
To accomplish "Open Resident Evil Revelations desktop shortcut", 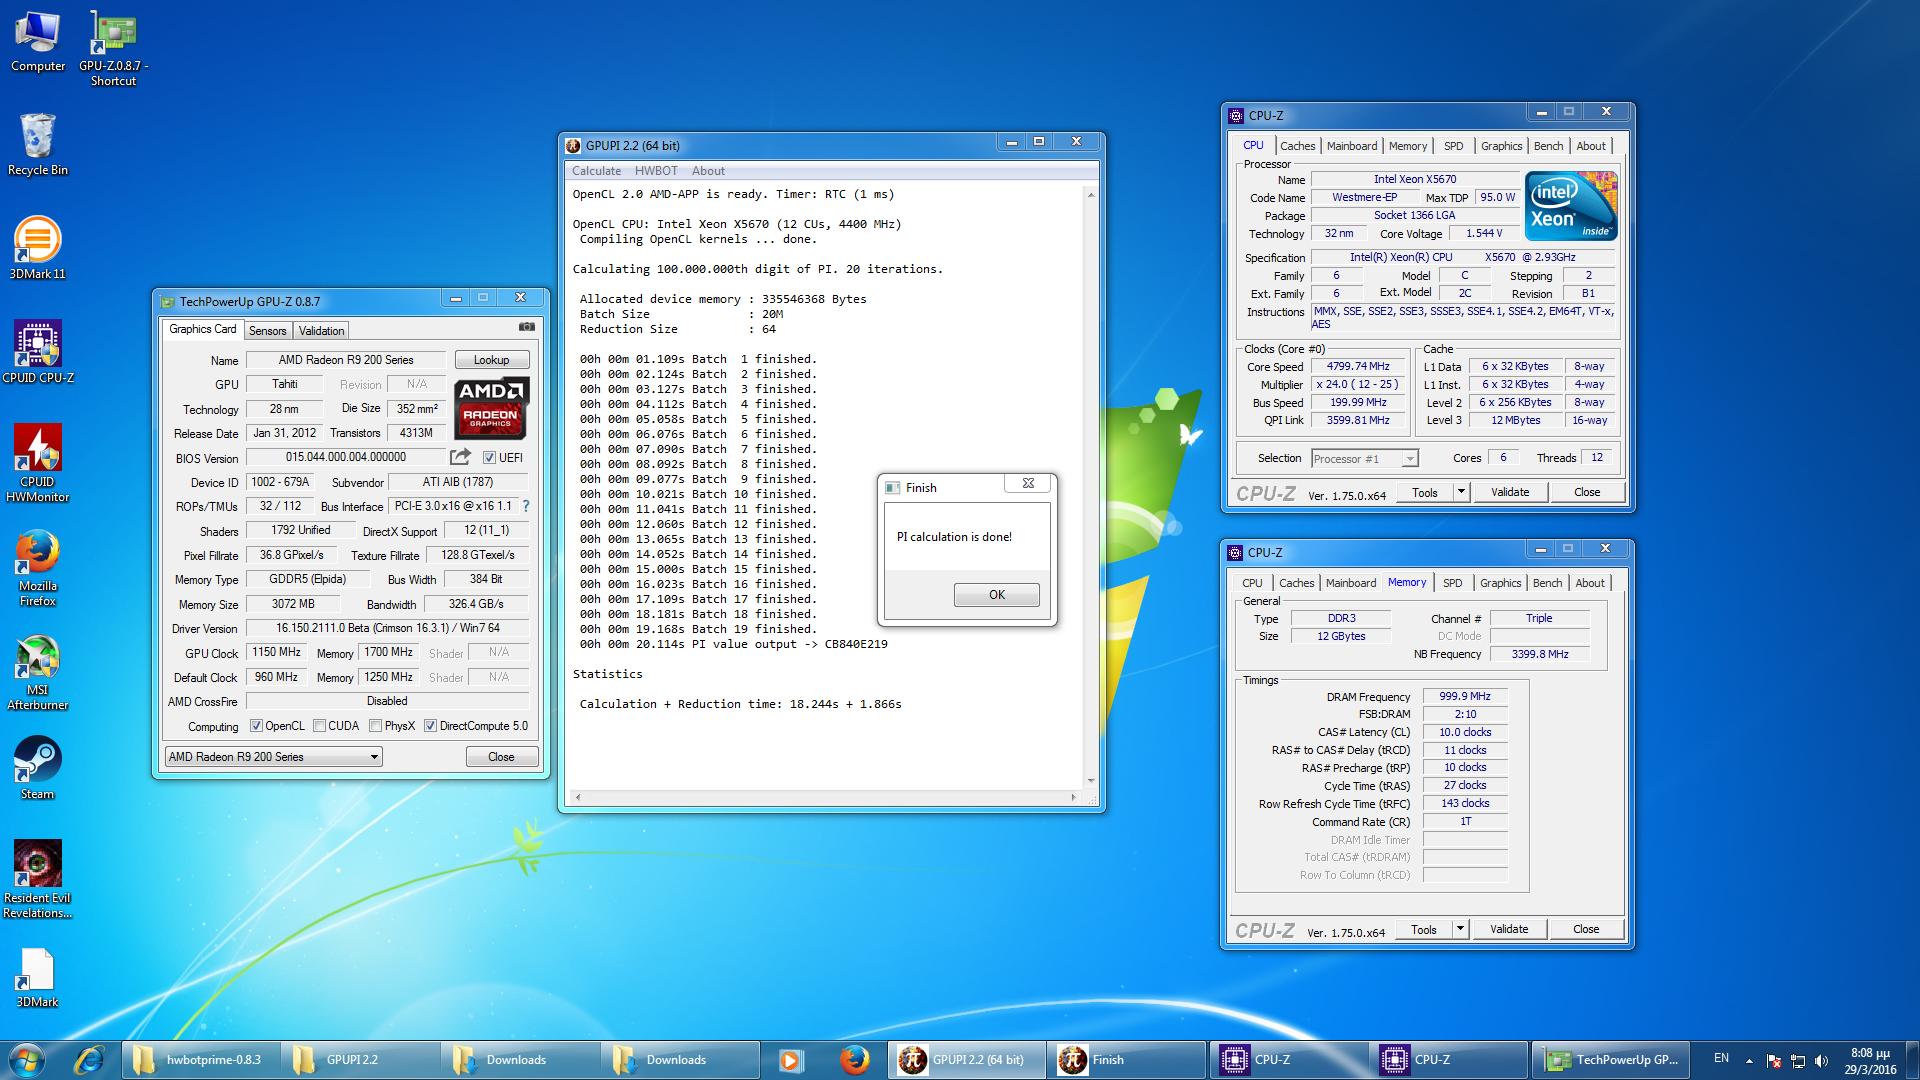I will tap(38, 879).
